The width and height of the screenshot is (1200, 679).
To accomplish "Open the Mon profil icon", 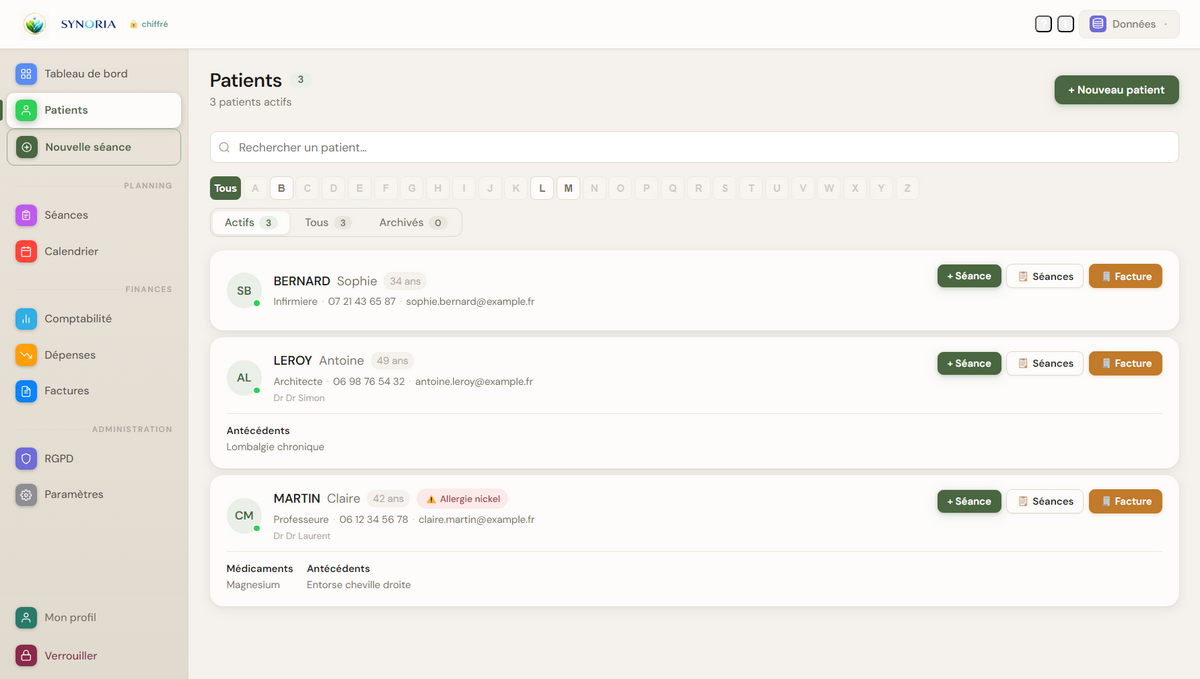I will (x=26, y=618).
